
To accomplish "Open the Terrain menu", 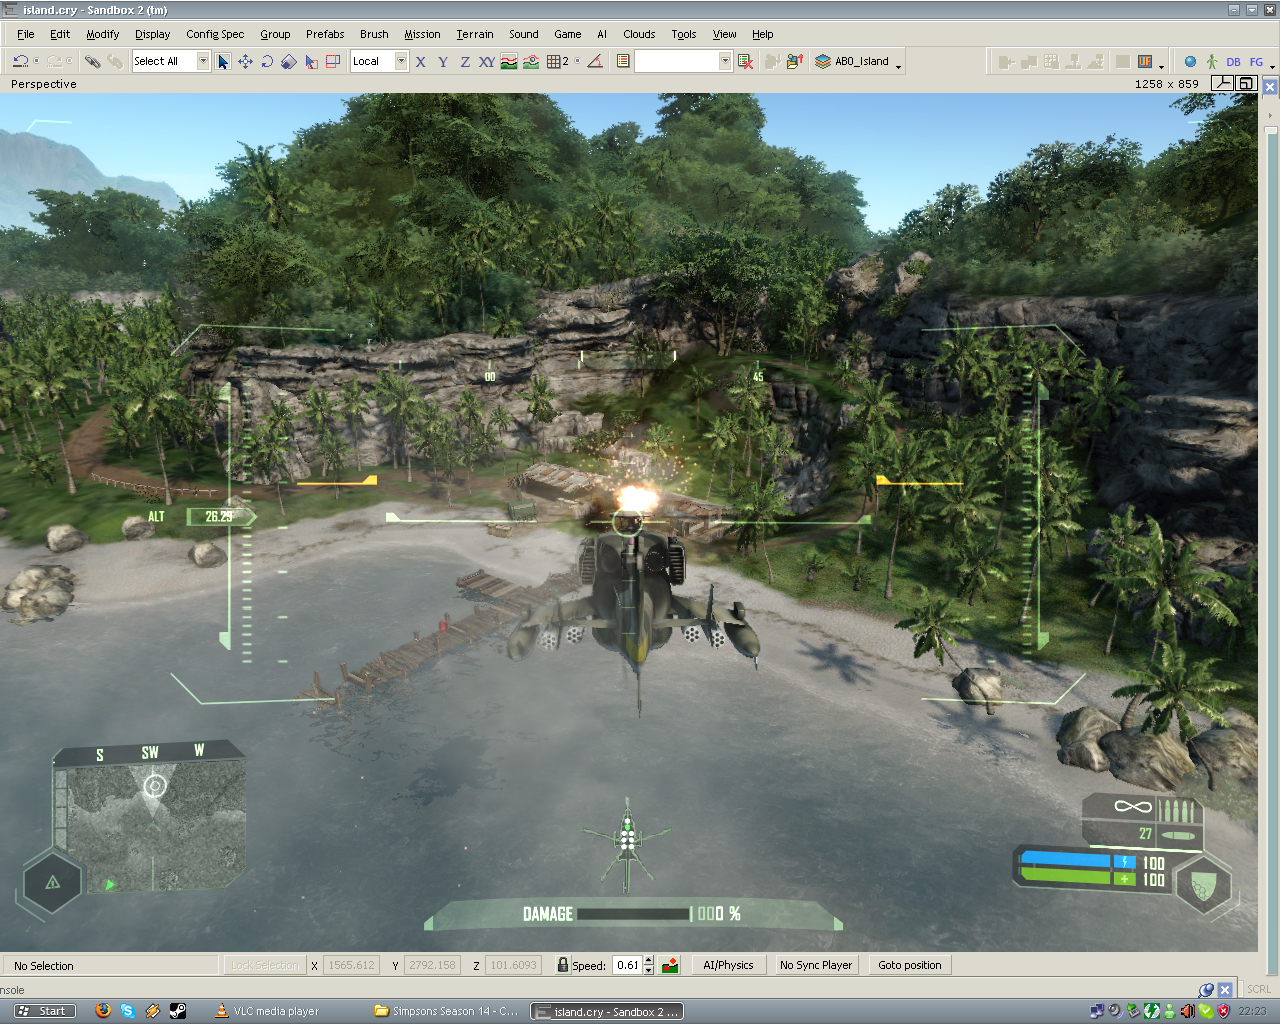I will click(x=475, y=34).
